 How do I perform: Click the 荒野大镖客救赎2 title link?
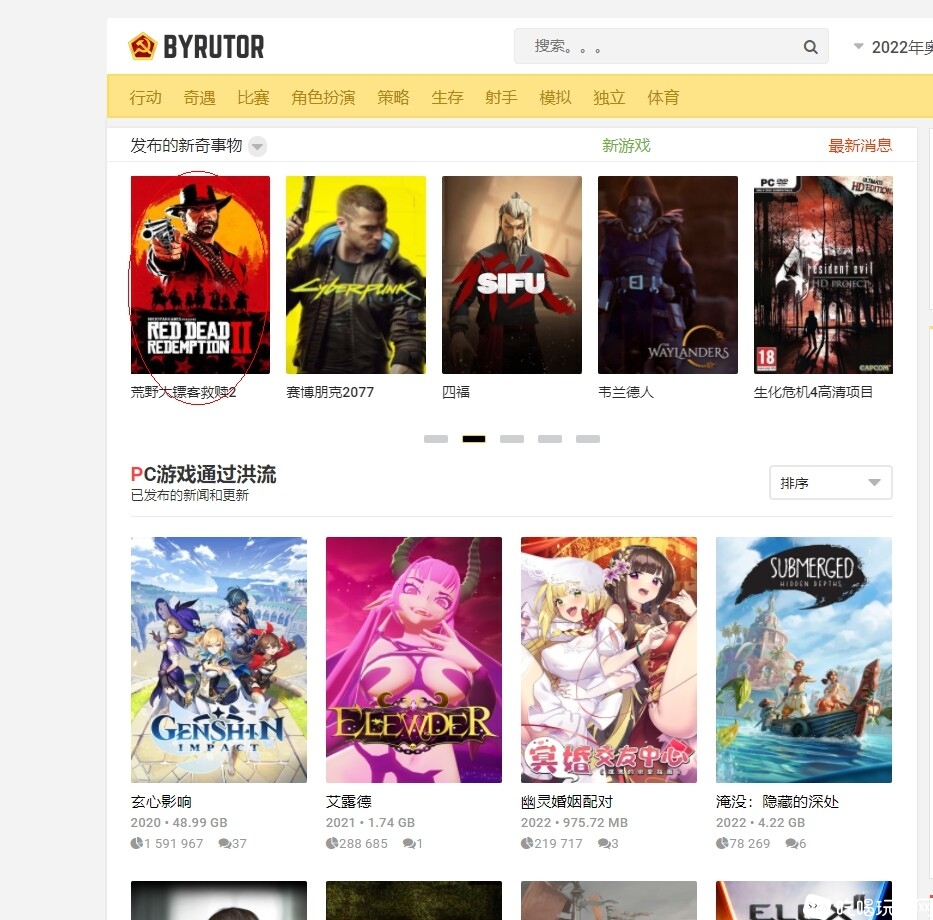tap(183, 392)
